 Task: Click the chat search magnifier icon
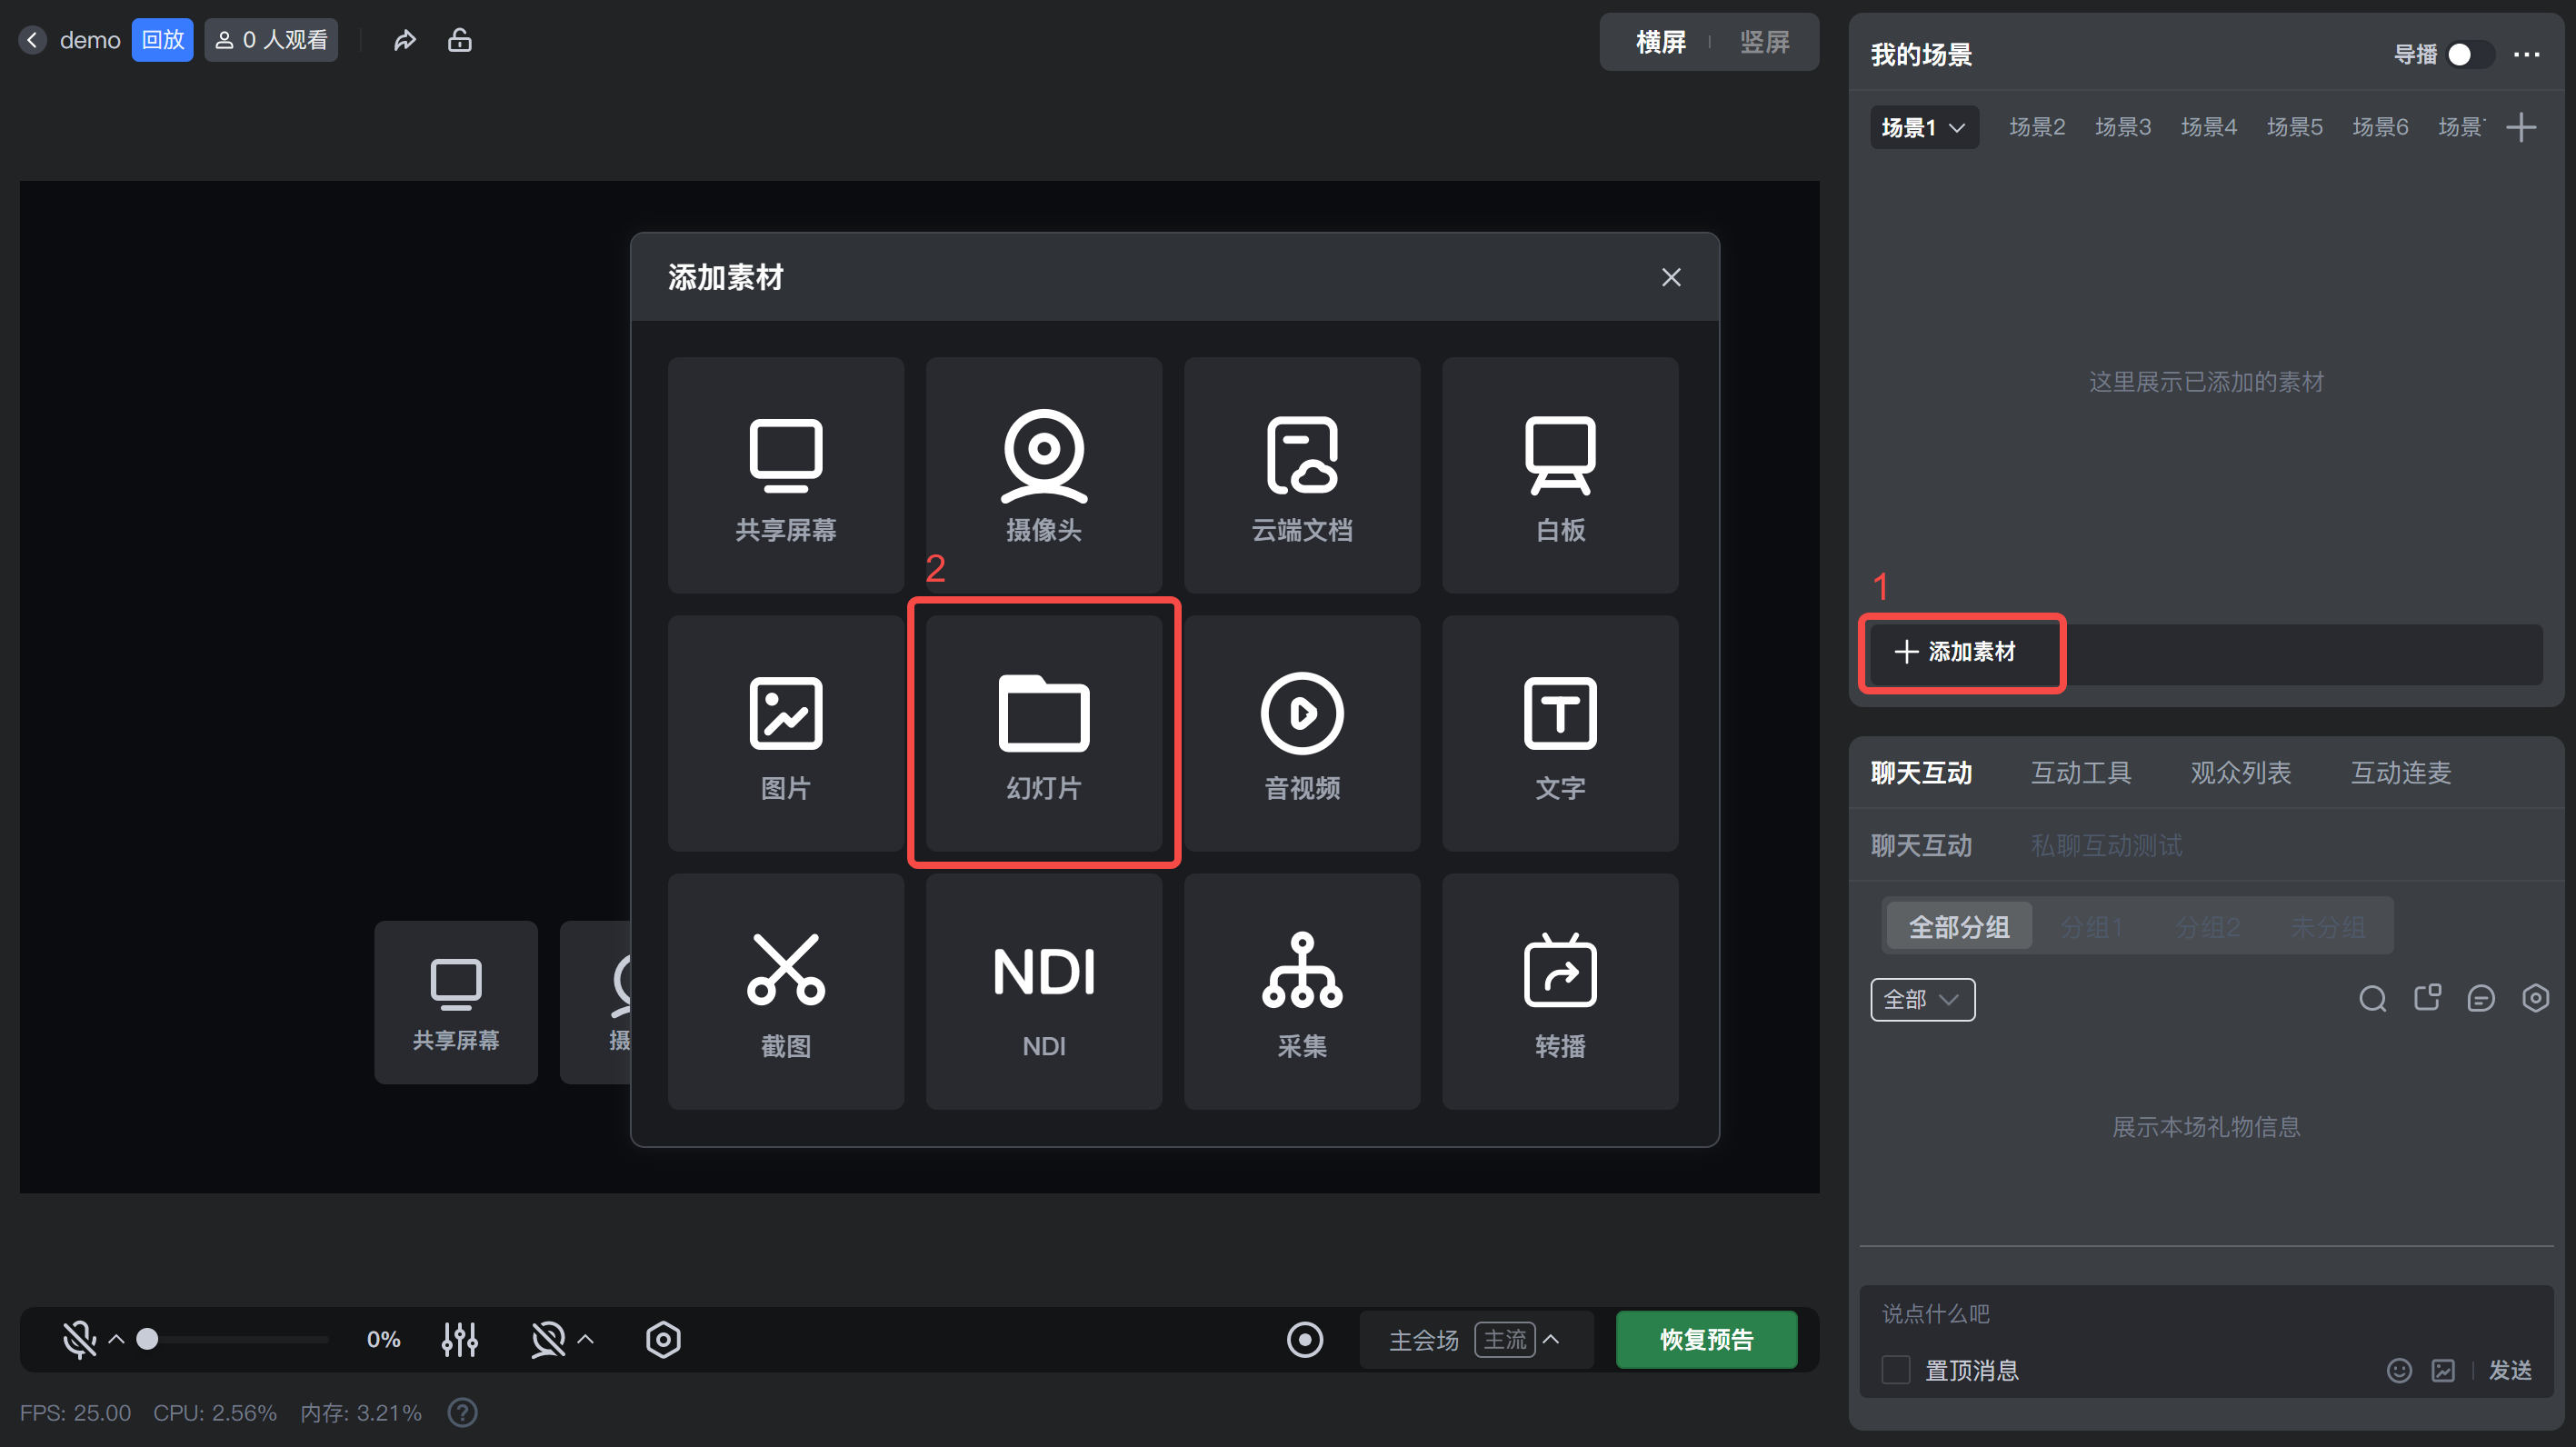2372,998
